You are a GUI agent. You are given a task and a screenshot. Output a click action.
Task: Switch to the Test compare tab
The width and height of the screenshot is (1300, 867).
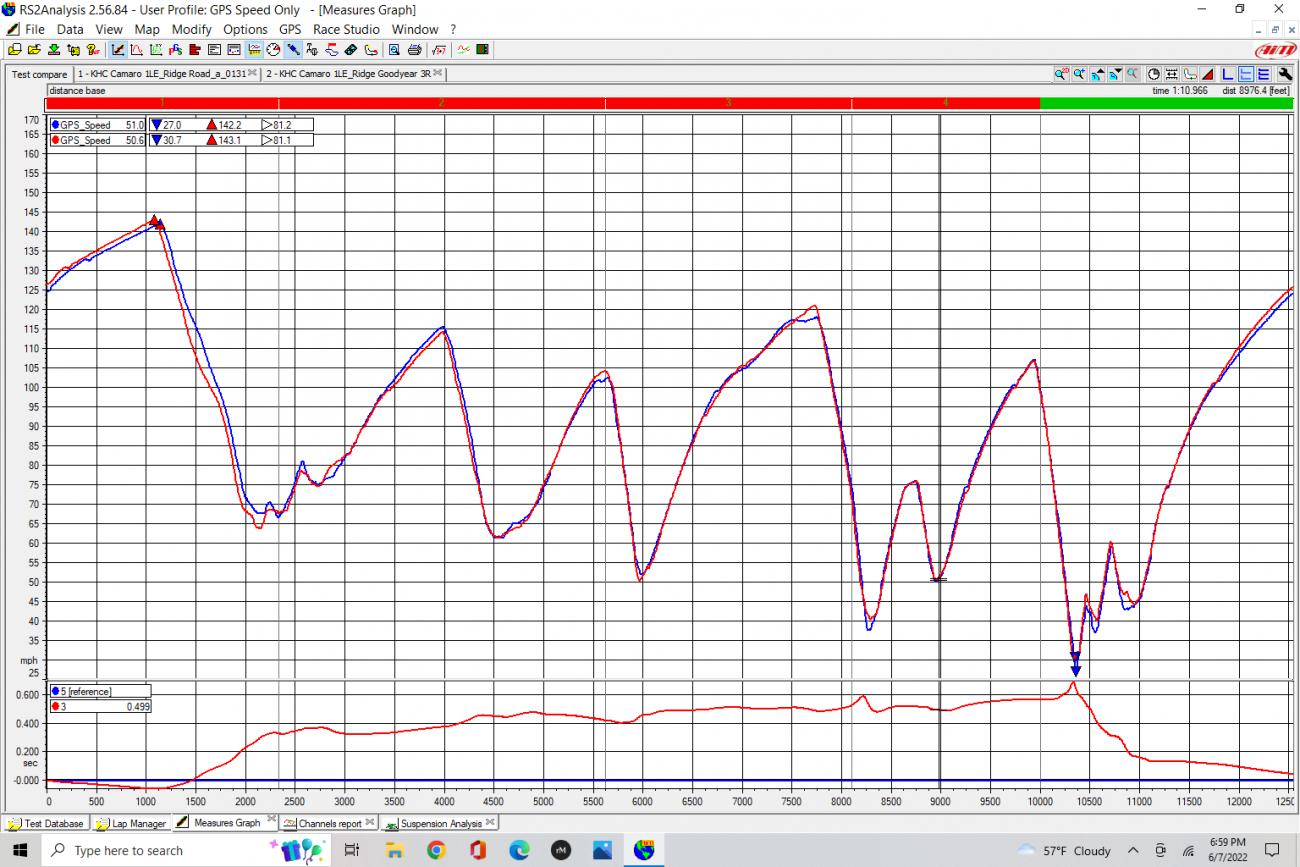click(39, 74)
